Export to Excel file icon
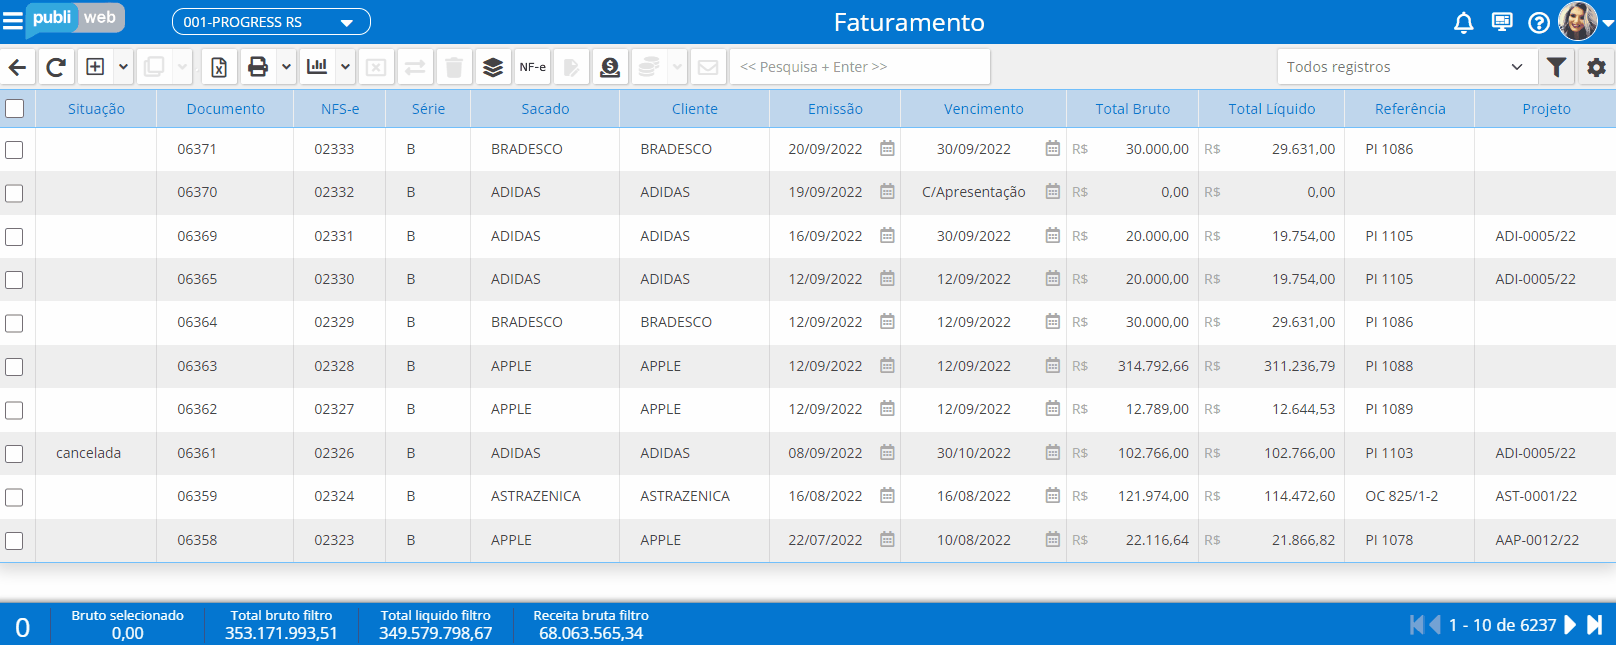1616x645 pixels. (219, 67)
